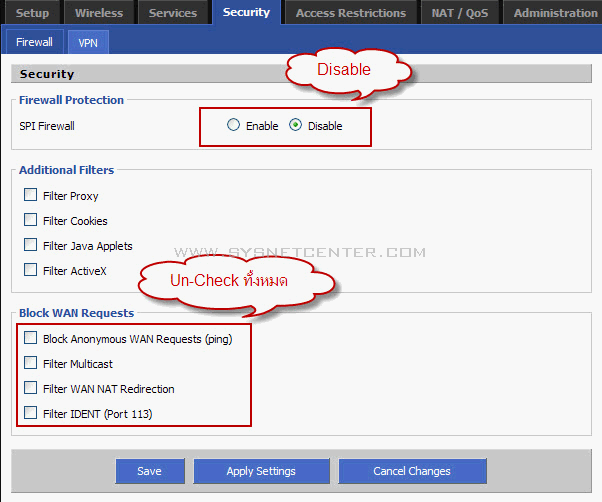
Task: Toggle the Filter Proxy checkbox
Action: pos(30,195)
